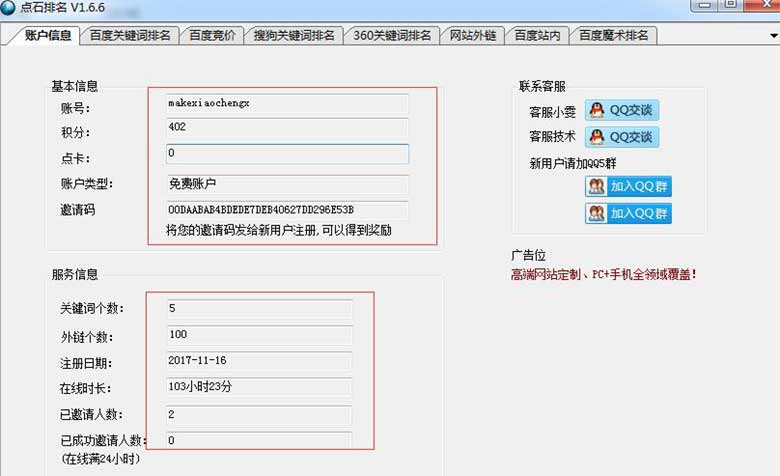This screenshot has width=780, height=476.
Task: Click the 关键词个数 field showing 5
Action: pos(259,309)
